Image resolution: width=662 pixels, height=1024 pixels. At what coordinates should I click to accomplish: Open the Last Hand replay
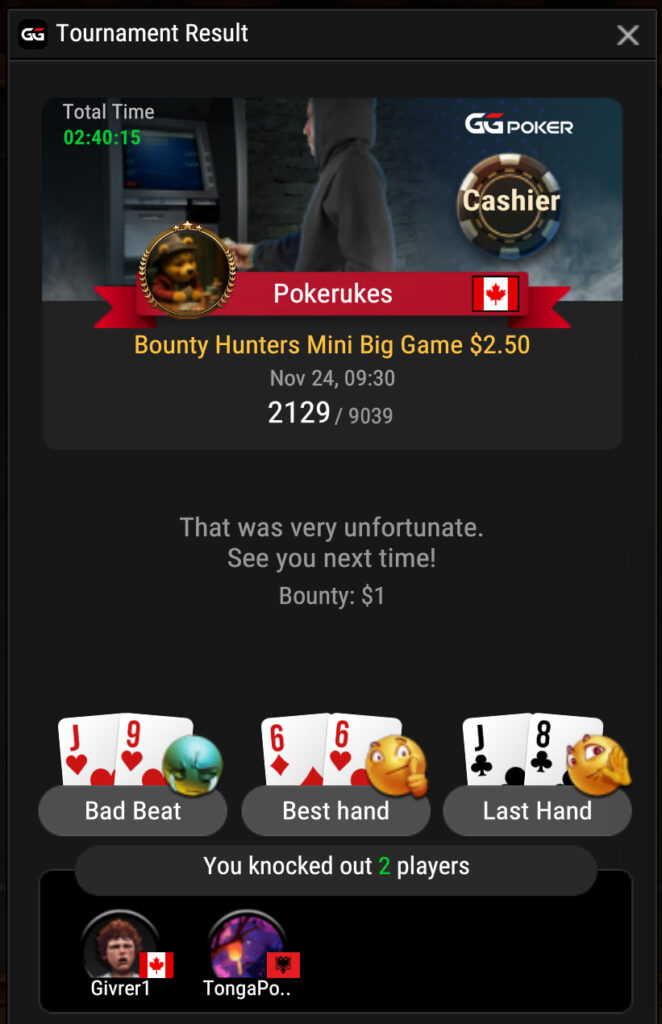click(x=537, y=810)
